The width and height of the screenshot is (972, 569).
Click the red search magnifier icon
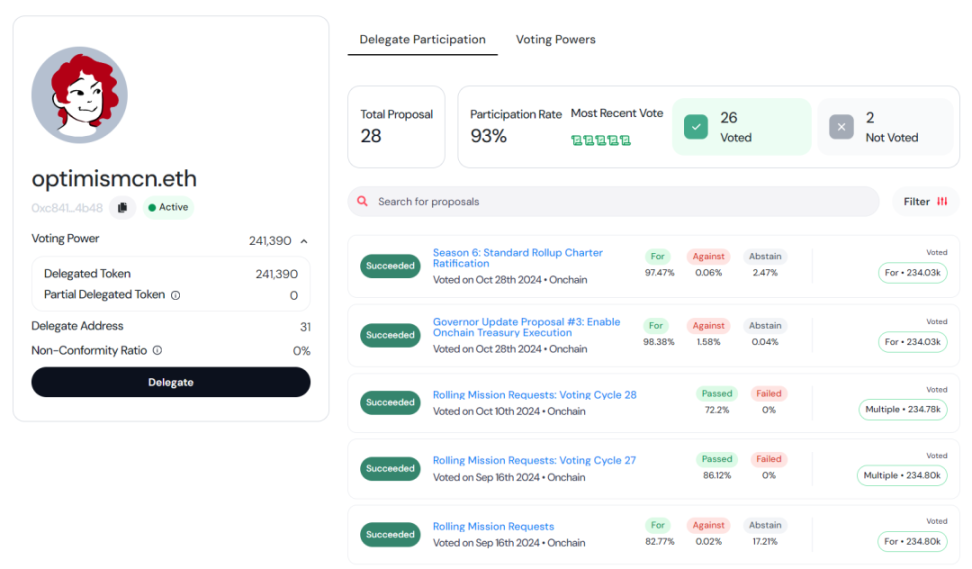click(362, 202)
